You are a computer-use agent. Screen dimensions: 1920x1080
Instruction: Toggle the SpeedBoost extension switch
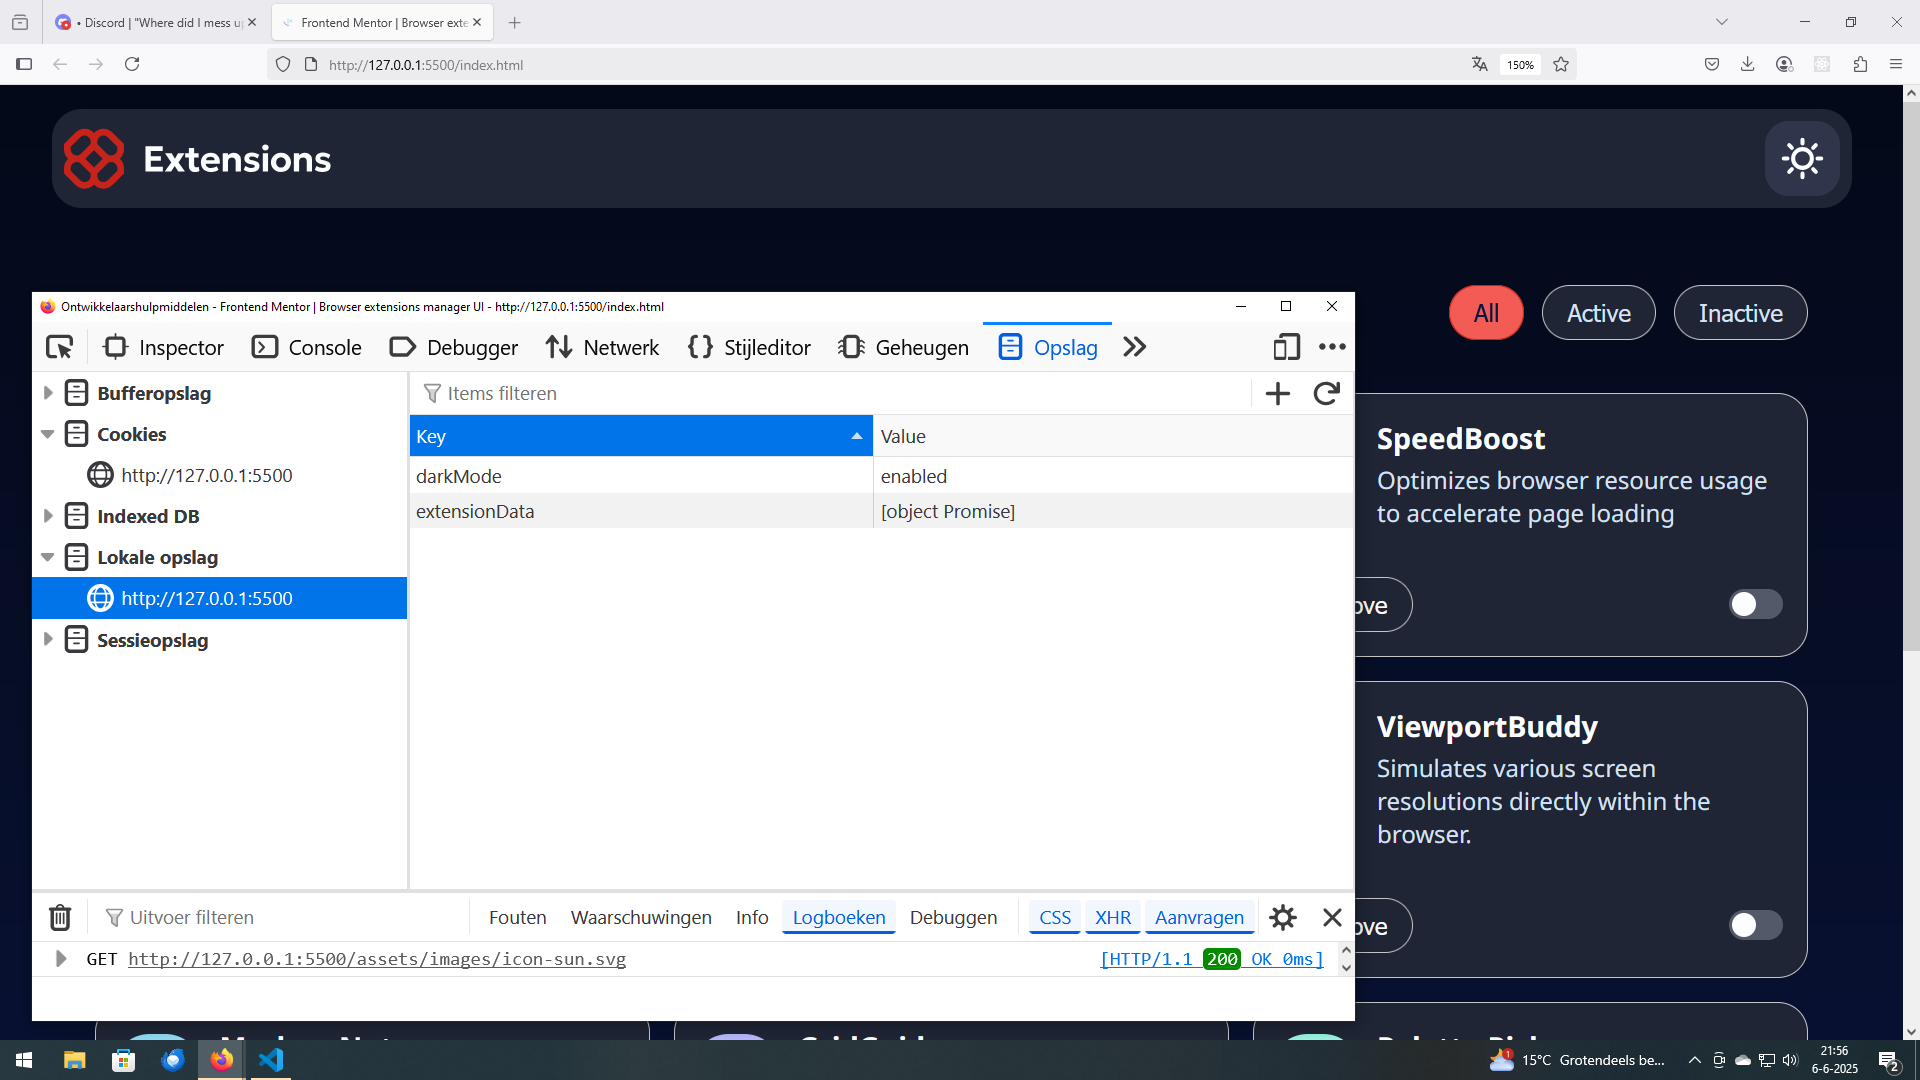(1755, 604)
